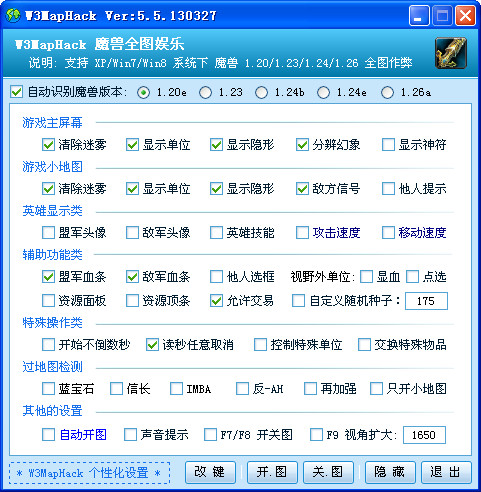The image size is (481, 492).
Task: Click the random seed field showing 175
Action: [x=426, y=301]
